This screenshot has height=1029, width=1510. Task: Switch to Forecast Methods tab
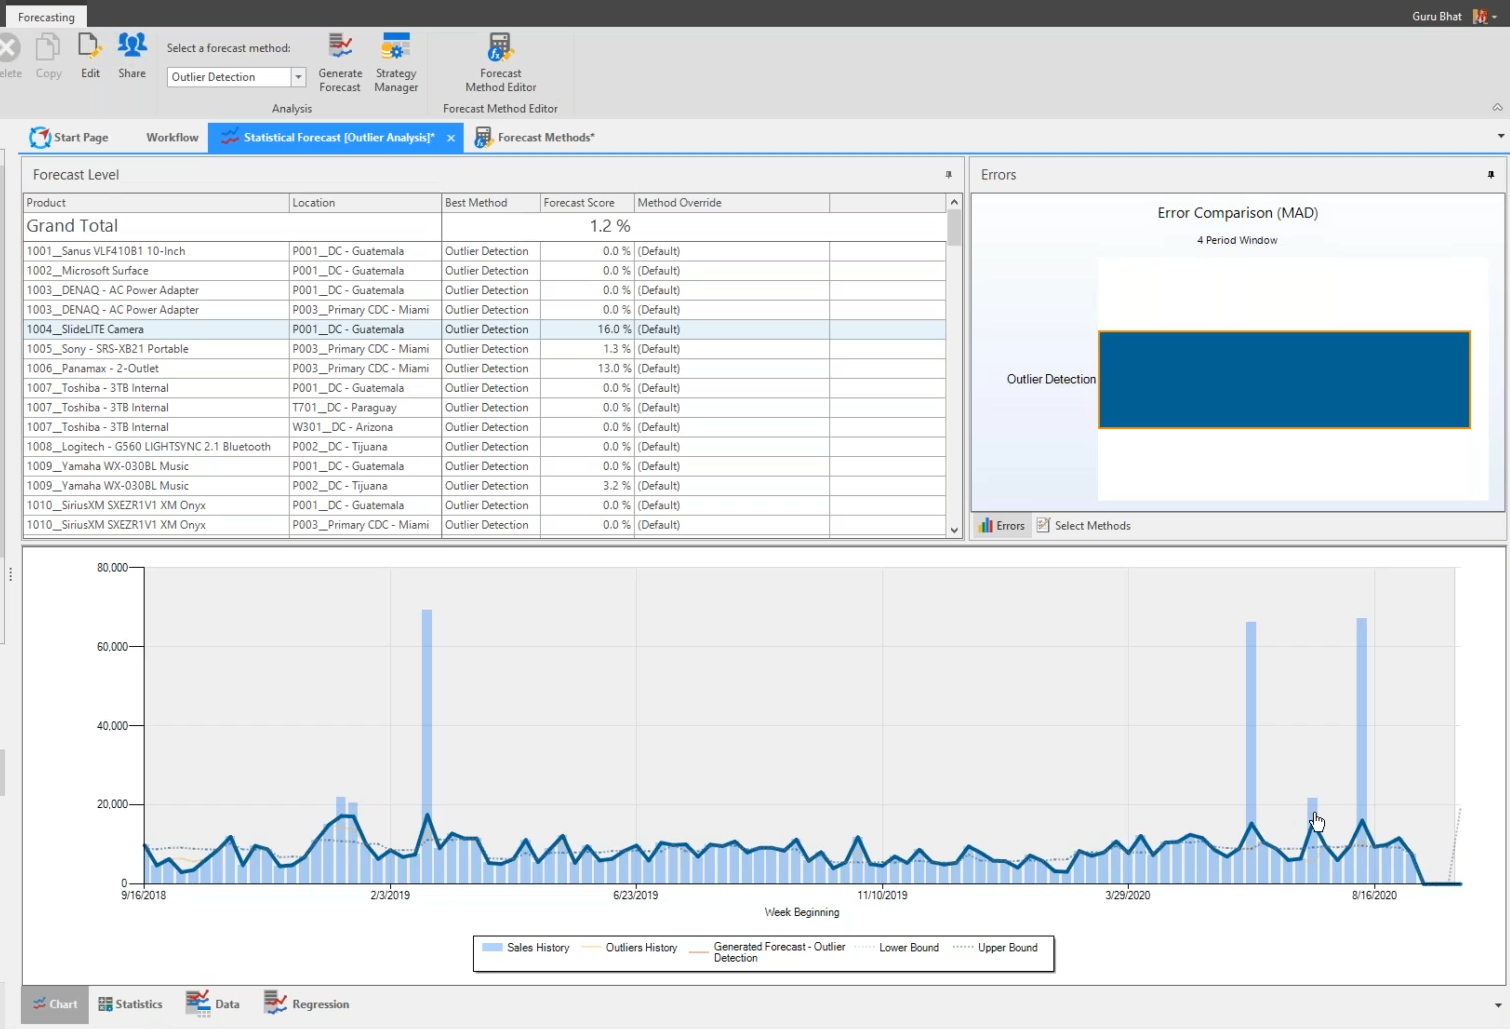(x=535, y=137)
